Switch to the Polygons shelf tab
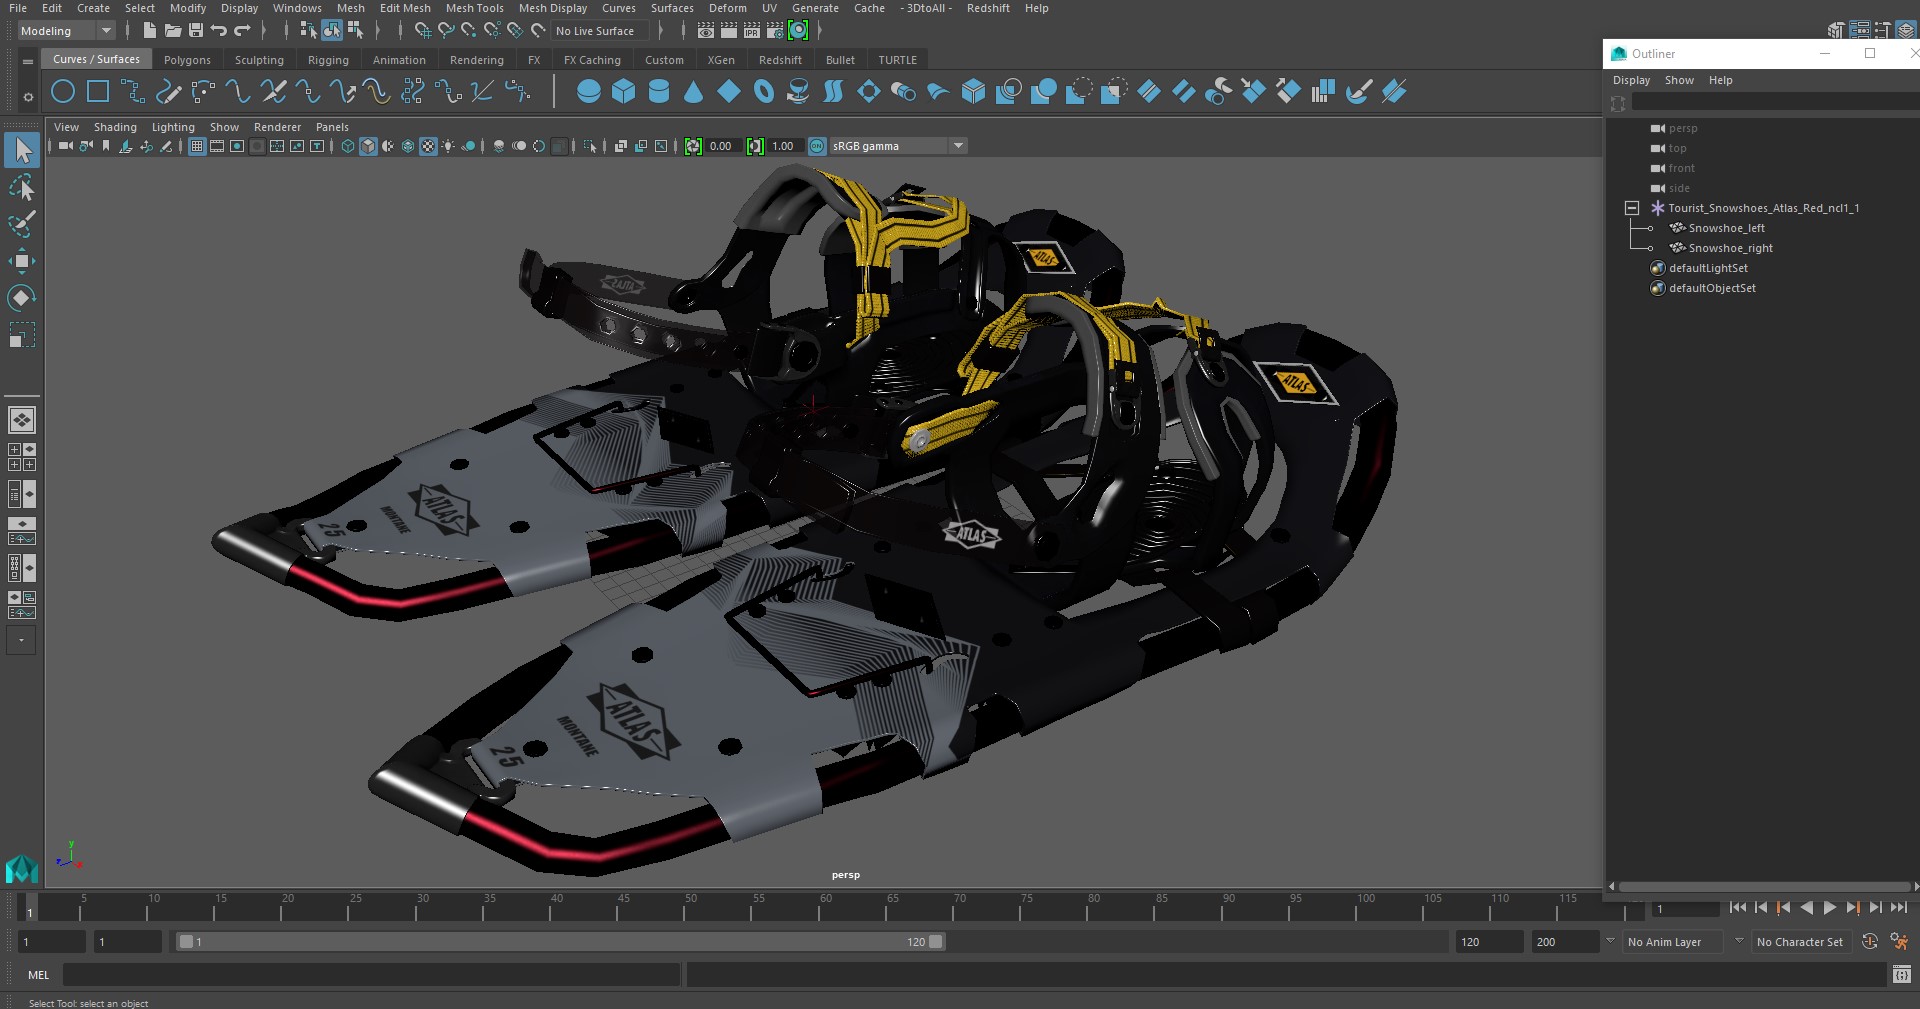The height and width of the screenshot is (1009, 1920). (x=187, y=60)
